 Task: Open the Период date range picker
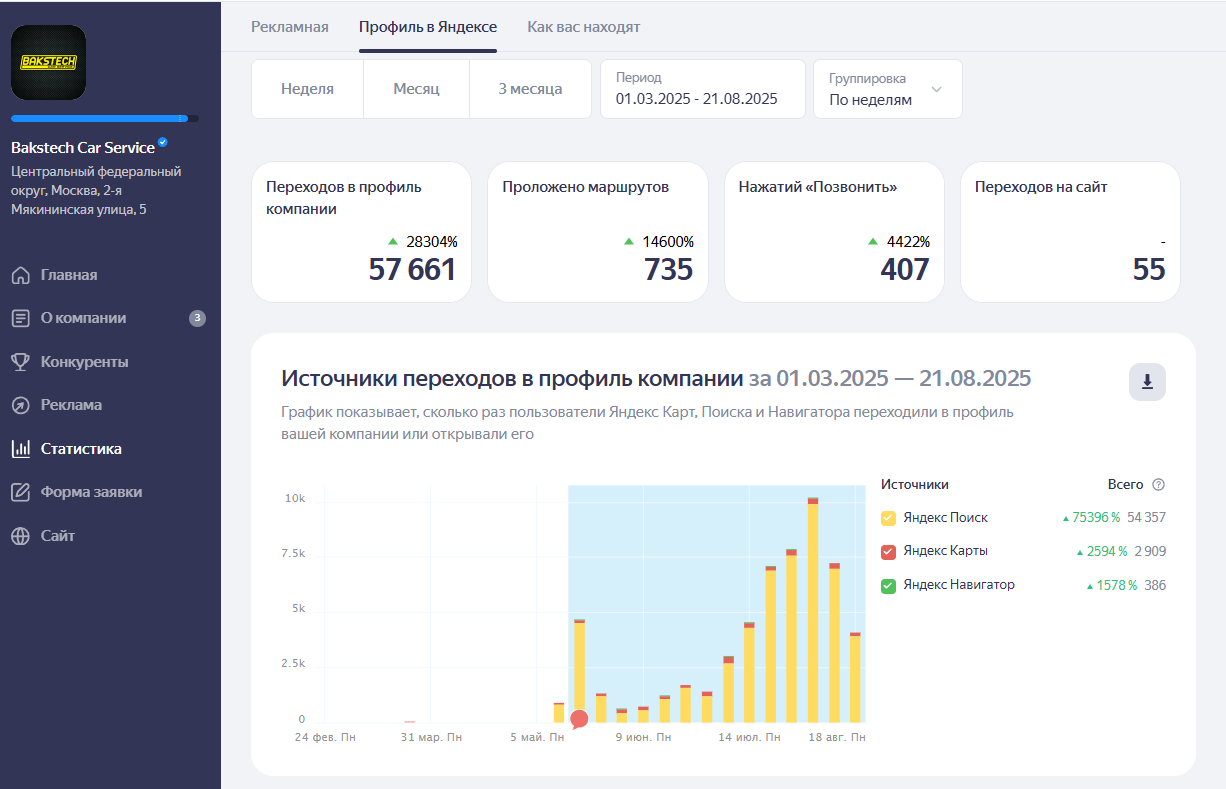(702, 89)
